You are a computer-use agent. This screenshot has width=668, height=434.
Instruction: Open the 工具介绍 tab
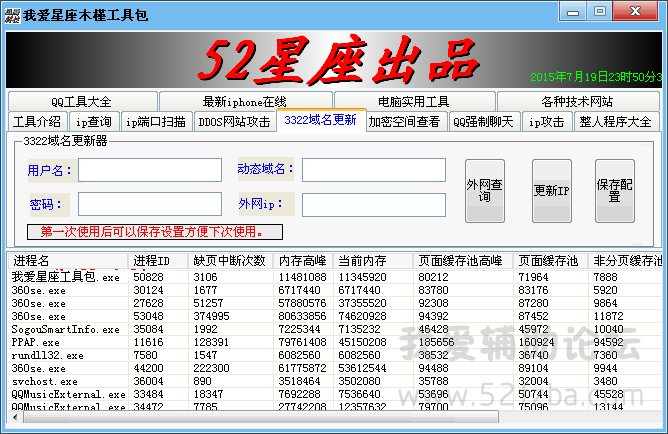point(37,122)
